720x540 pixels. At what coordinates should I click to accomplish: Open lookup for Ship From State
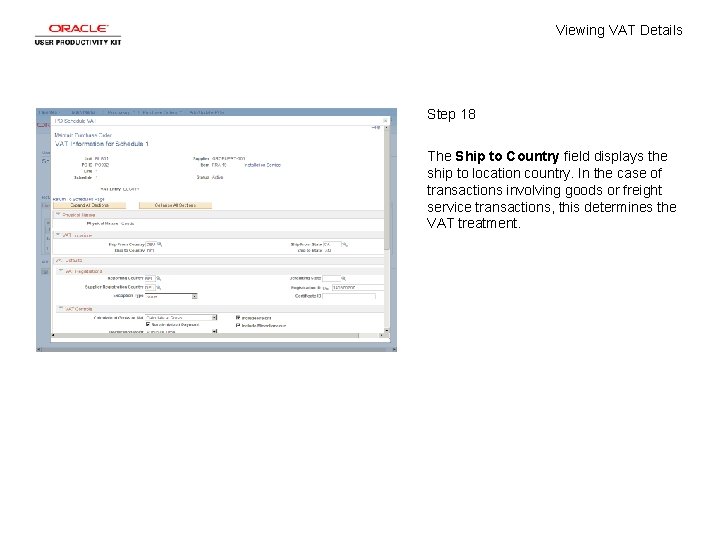click(345, 244)
